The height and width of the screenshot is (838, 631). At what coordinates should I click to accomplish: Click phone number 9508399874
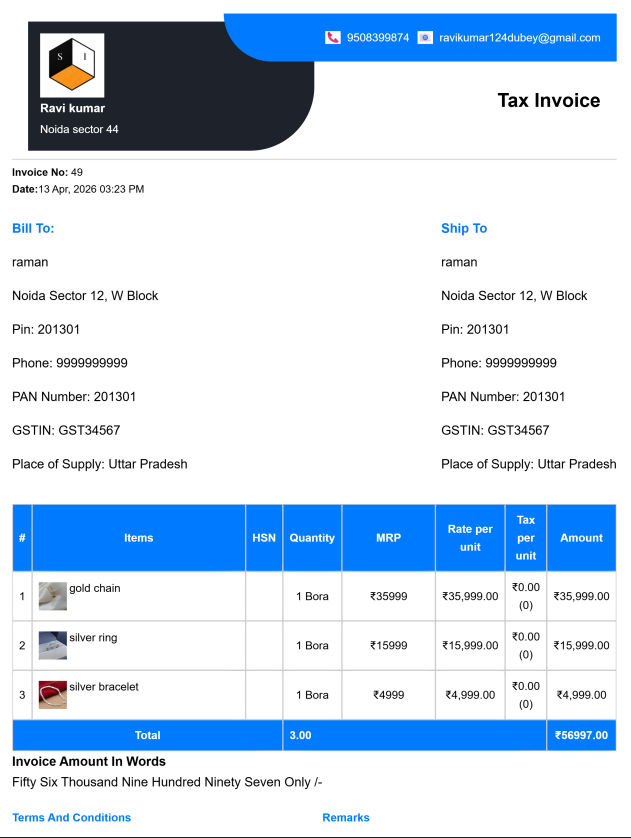coord(378,37)
